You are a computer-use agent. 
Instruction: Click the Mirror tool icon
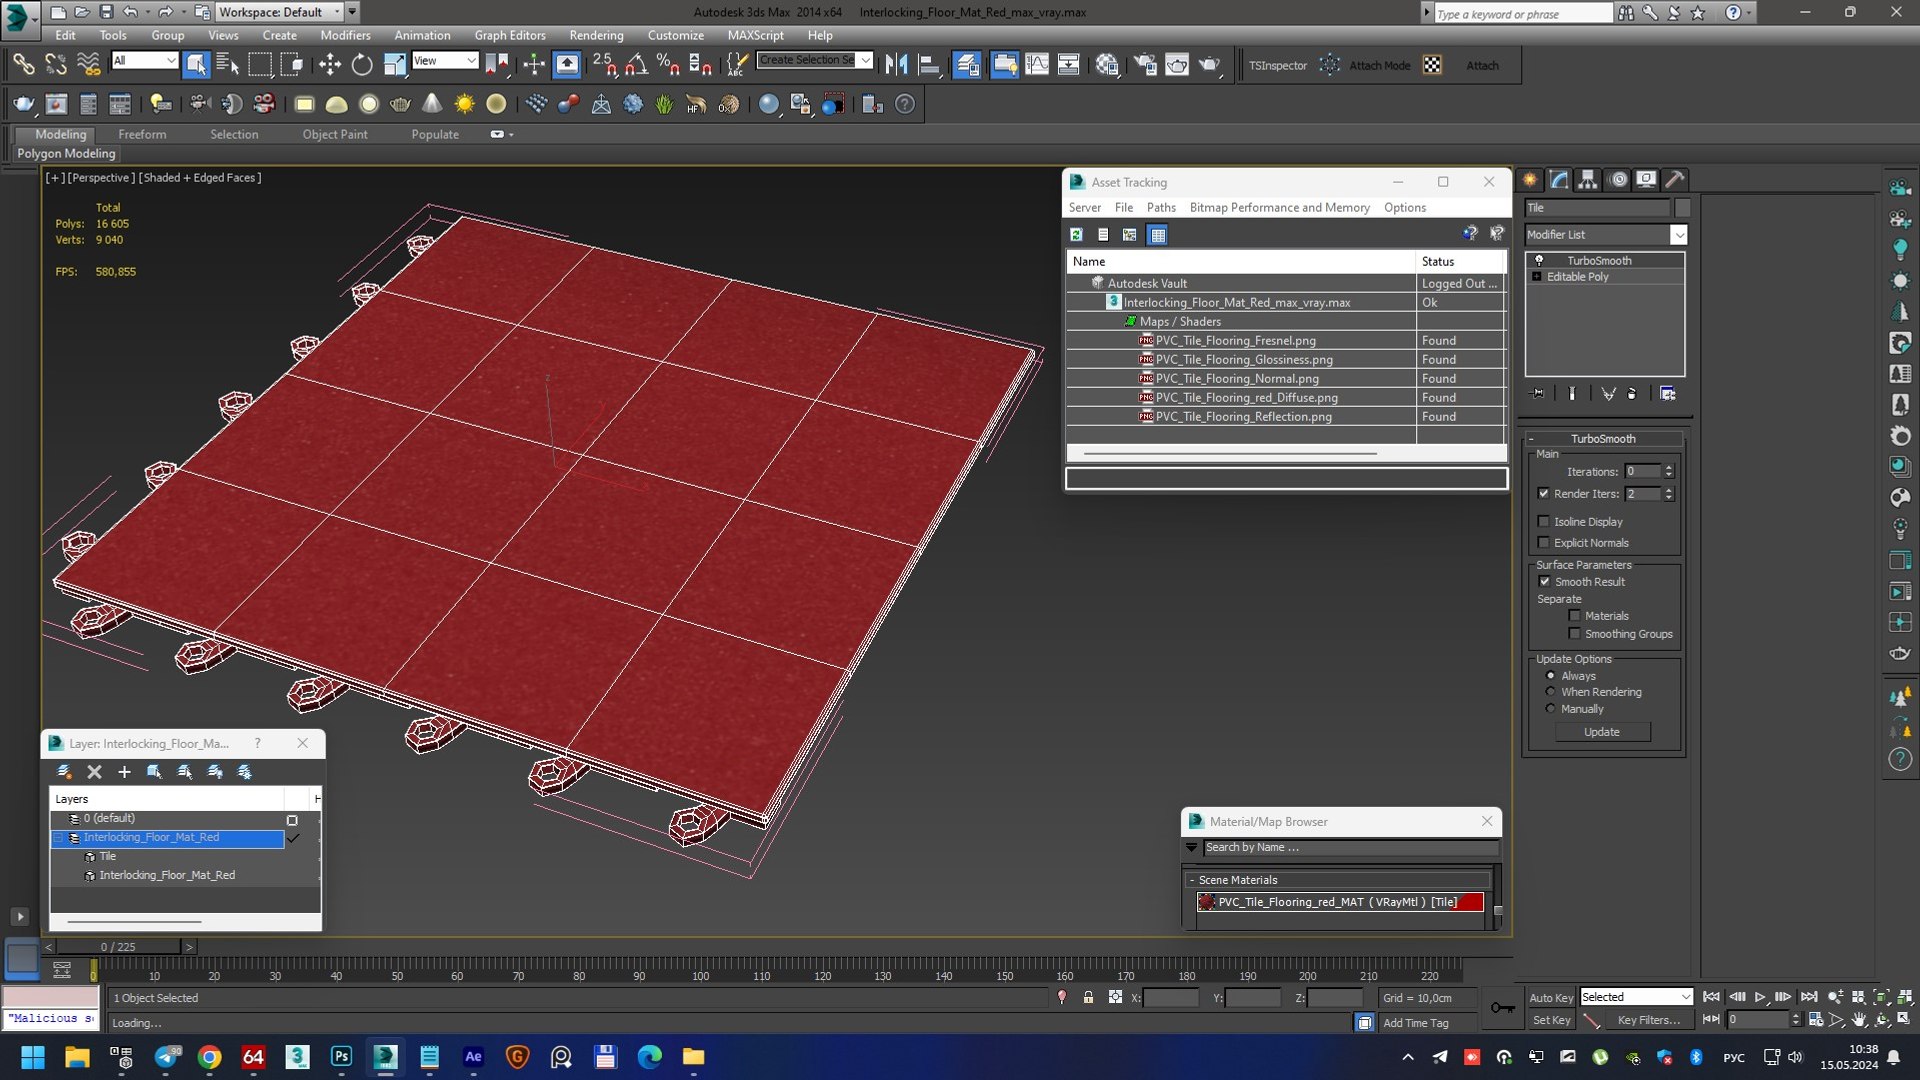pyautogui.click(x=897, y=65)
